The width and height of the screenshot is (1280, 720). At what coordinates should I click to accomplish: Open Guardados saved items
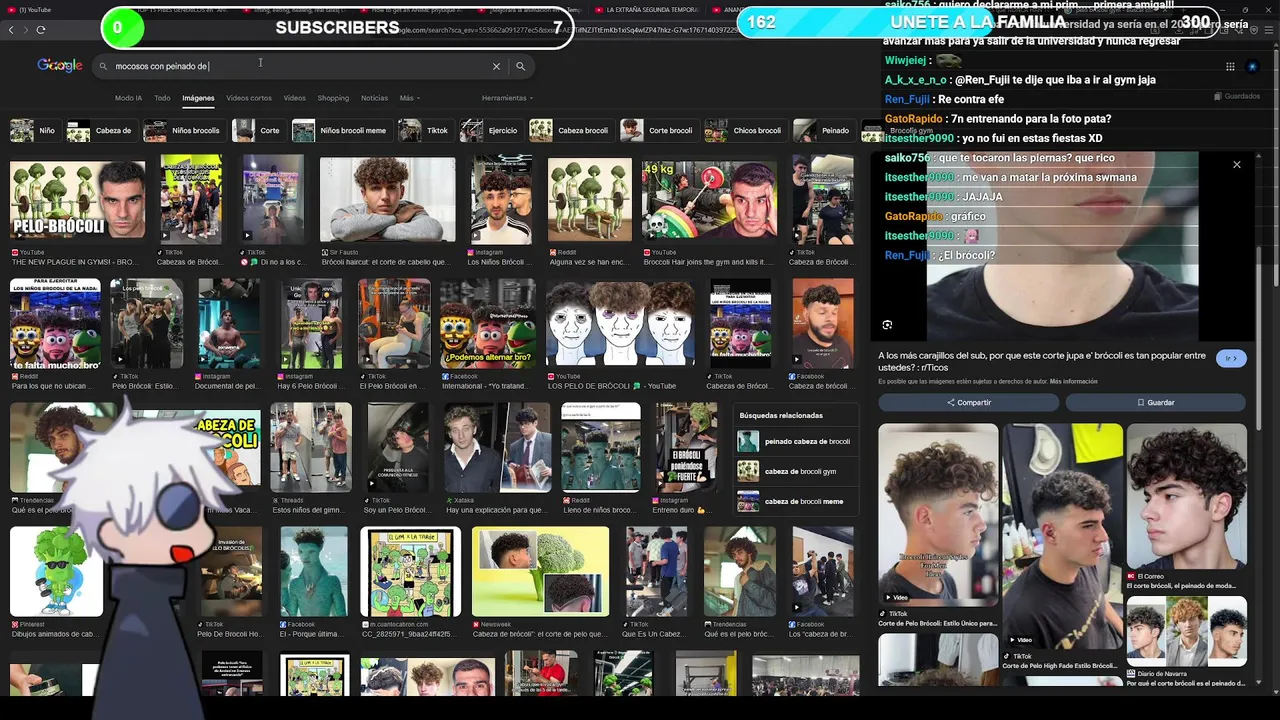pos(1237,96)
